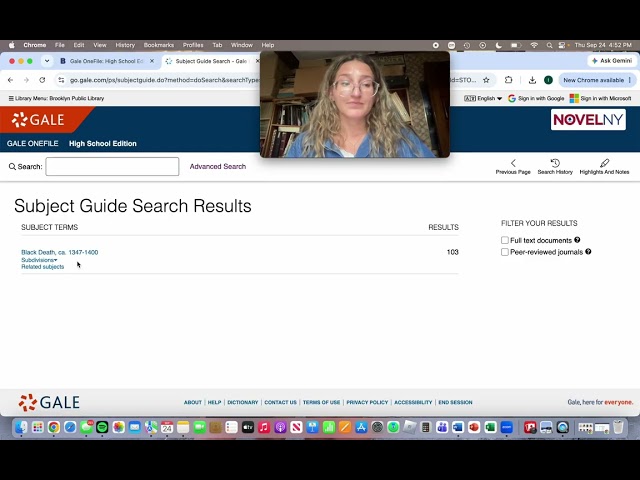Open Spotify from the dock
640x480 pixels.
[x=102, y=427]
